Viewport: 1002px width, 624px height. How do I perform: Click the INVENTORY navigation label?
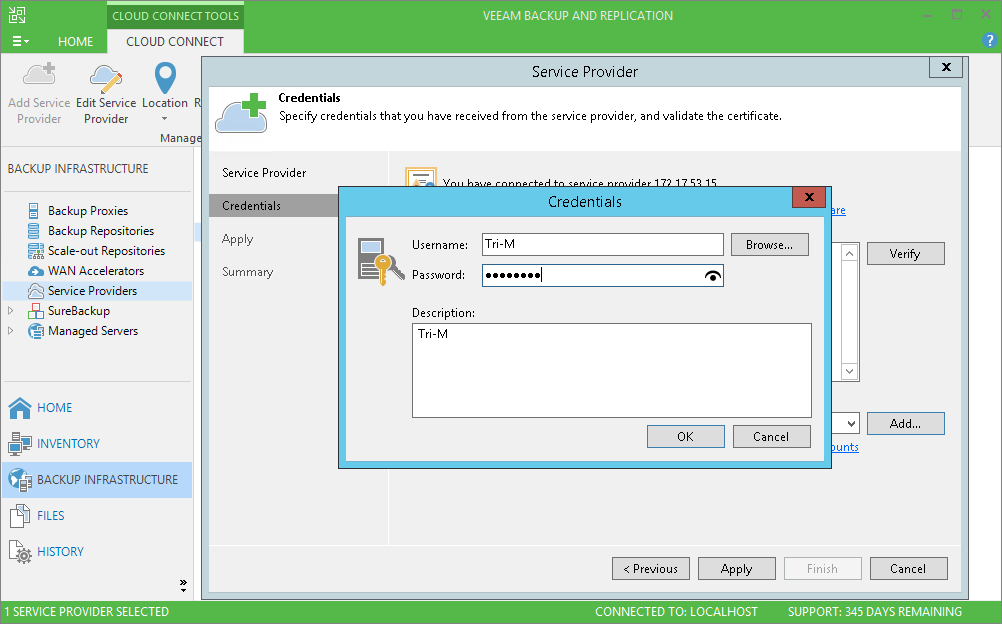(x=68, y=444)
